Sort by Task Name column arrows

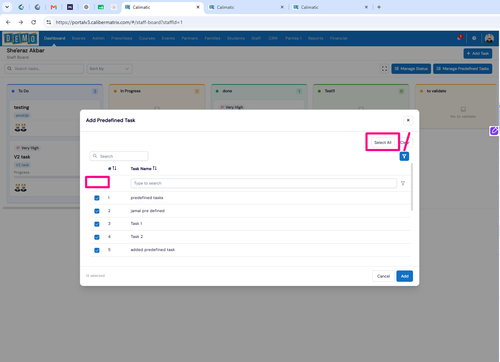(x=155, y=168)
